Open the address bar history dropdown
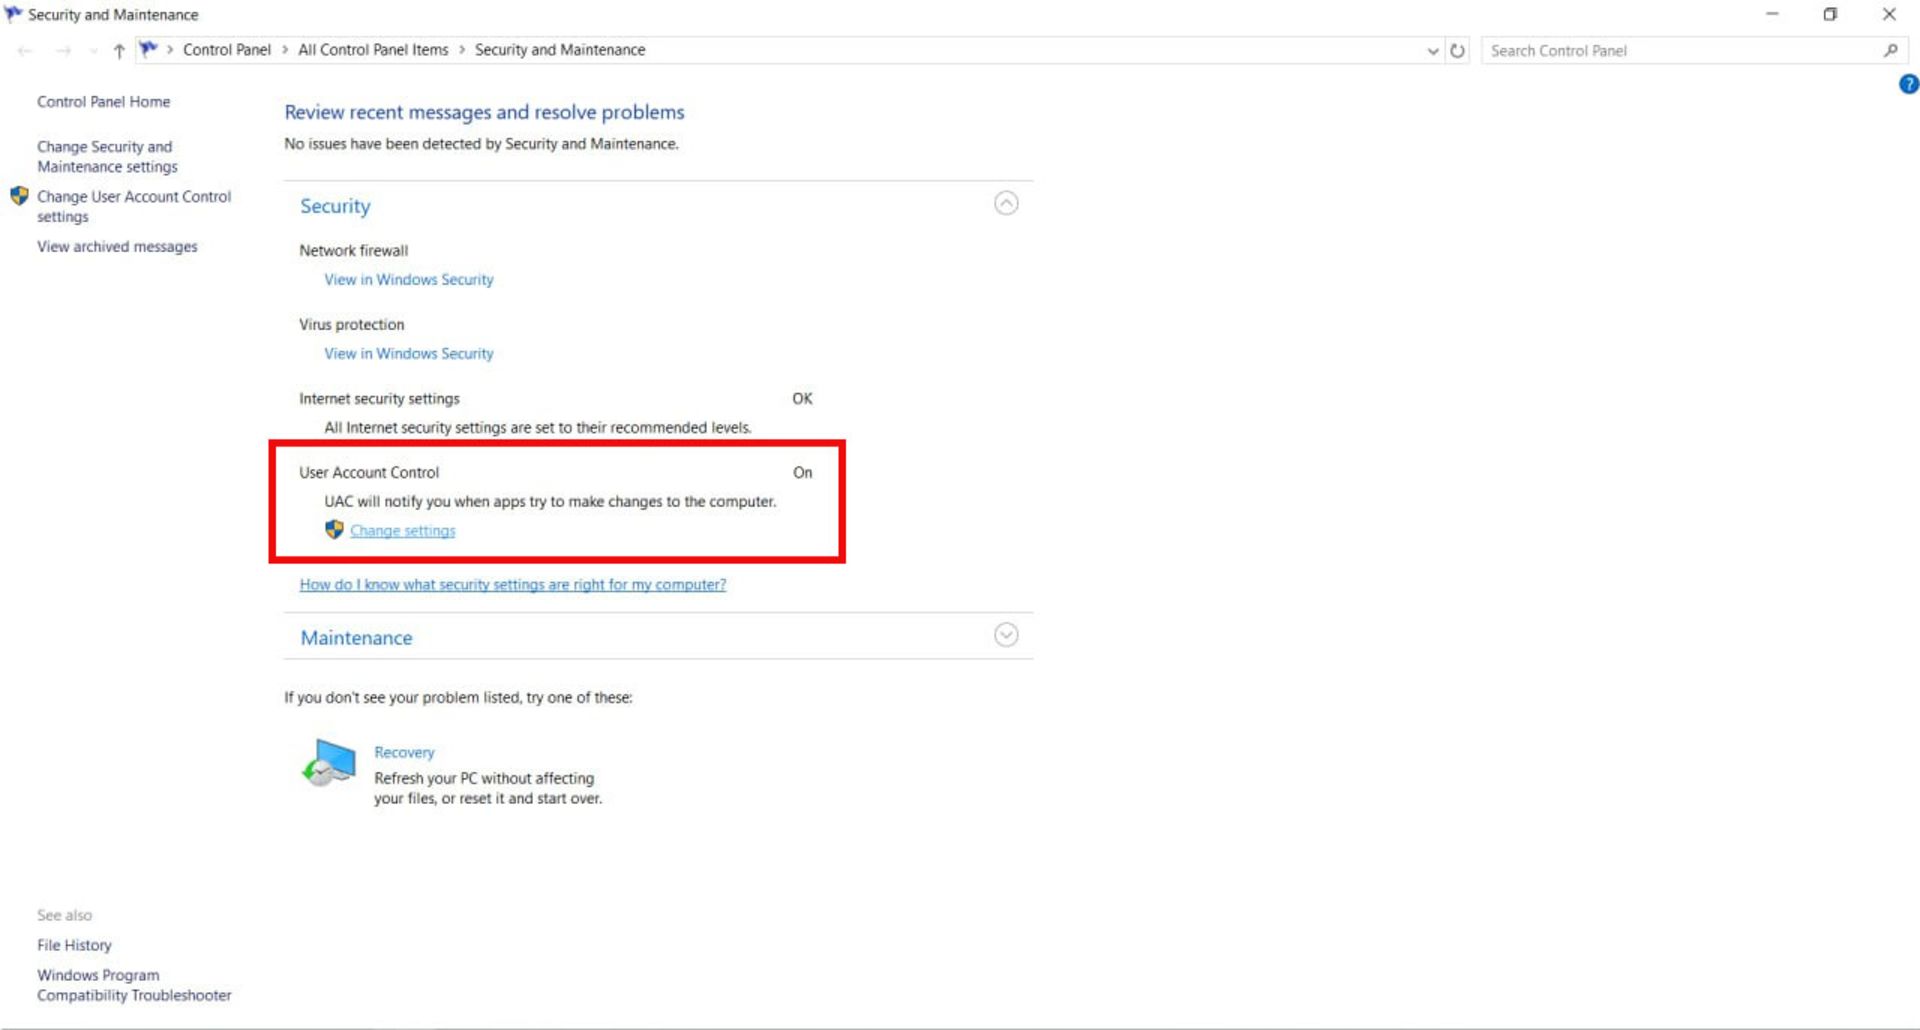This screenshot has height=1030, width=1920. [x=1432, y=51]
